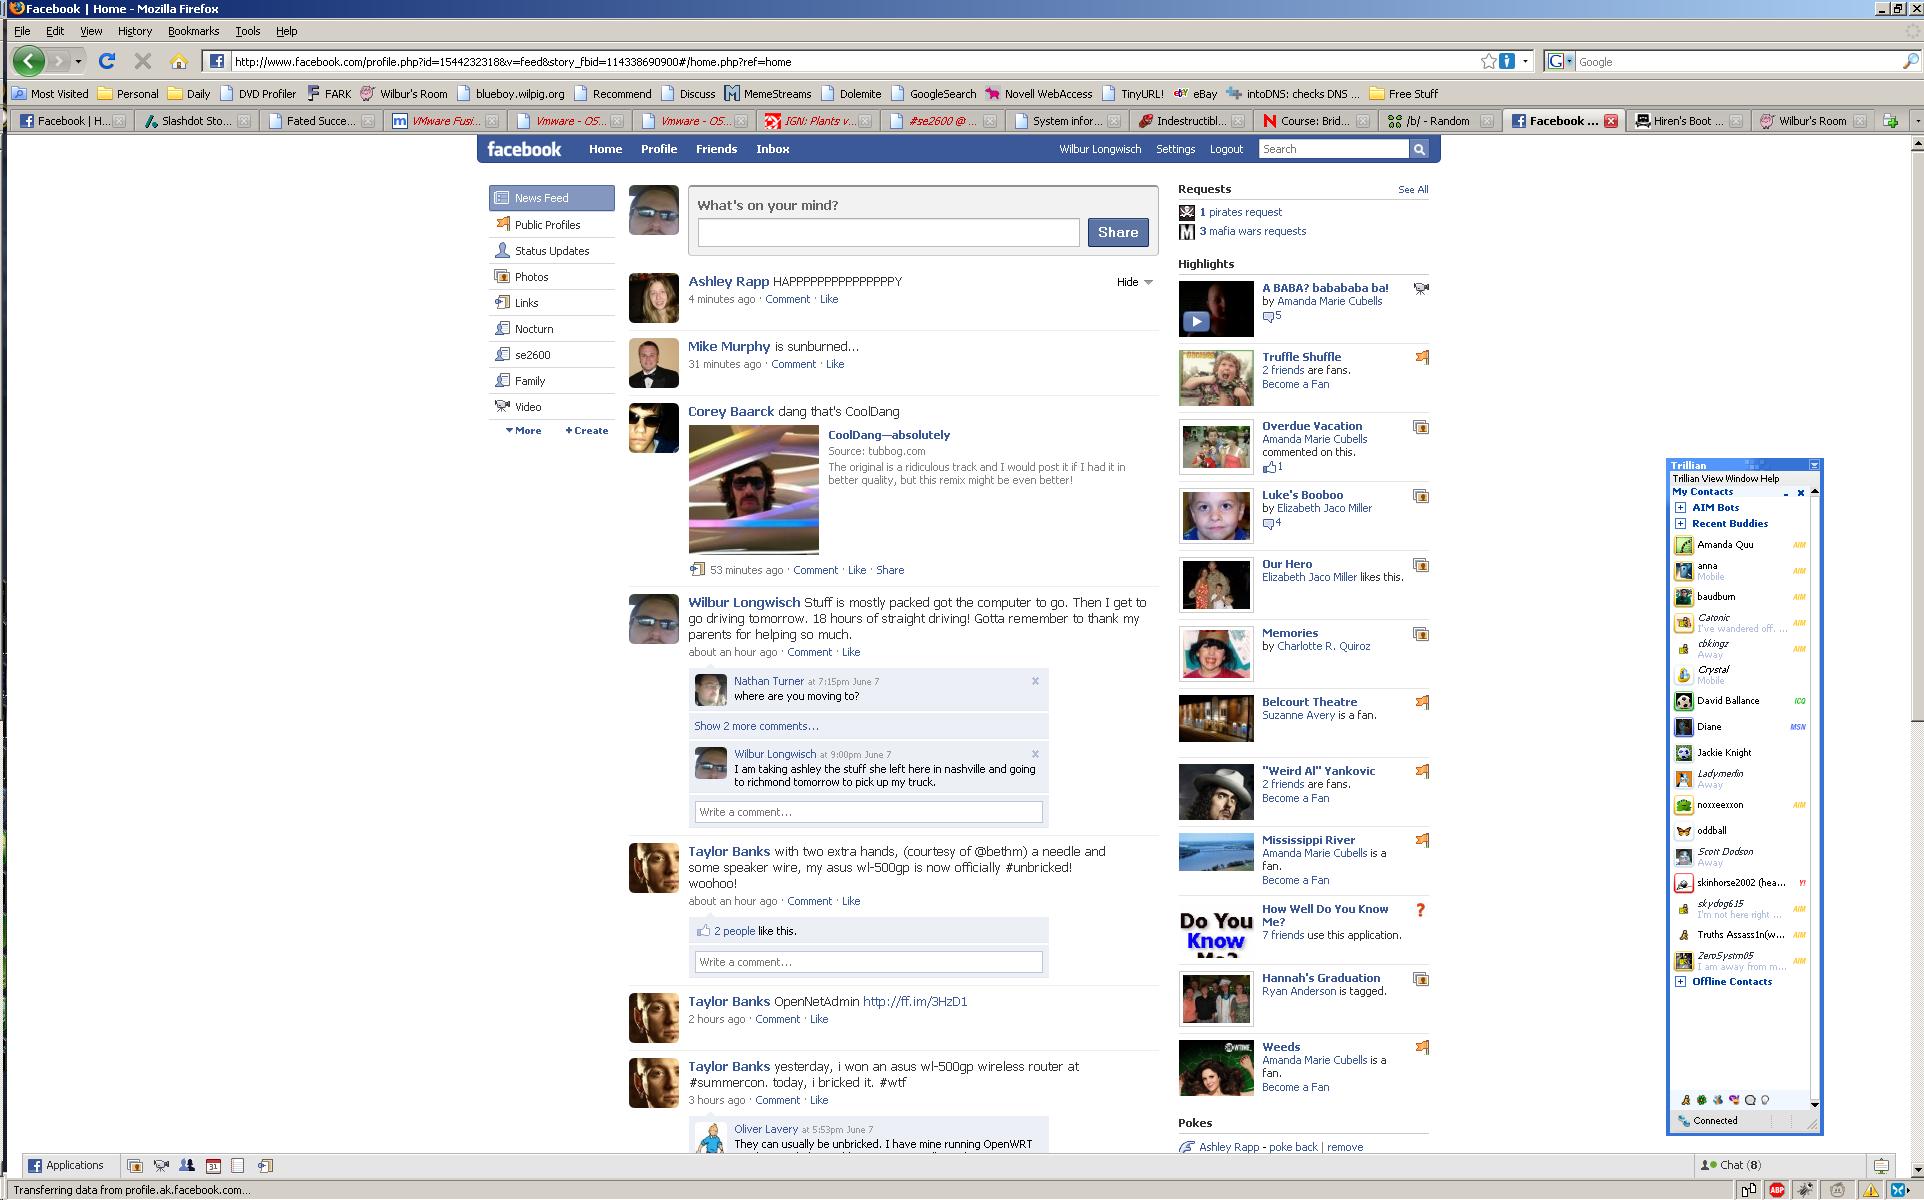Show 2 more comments link
The width and height of the screenshot is (1924, 1200).
[756, 726]
